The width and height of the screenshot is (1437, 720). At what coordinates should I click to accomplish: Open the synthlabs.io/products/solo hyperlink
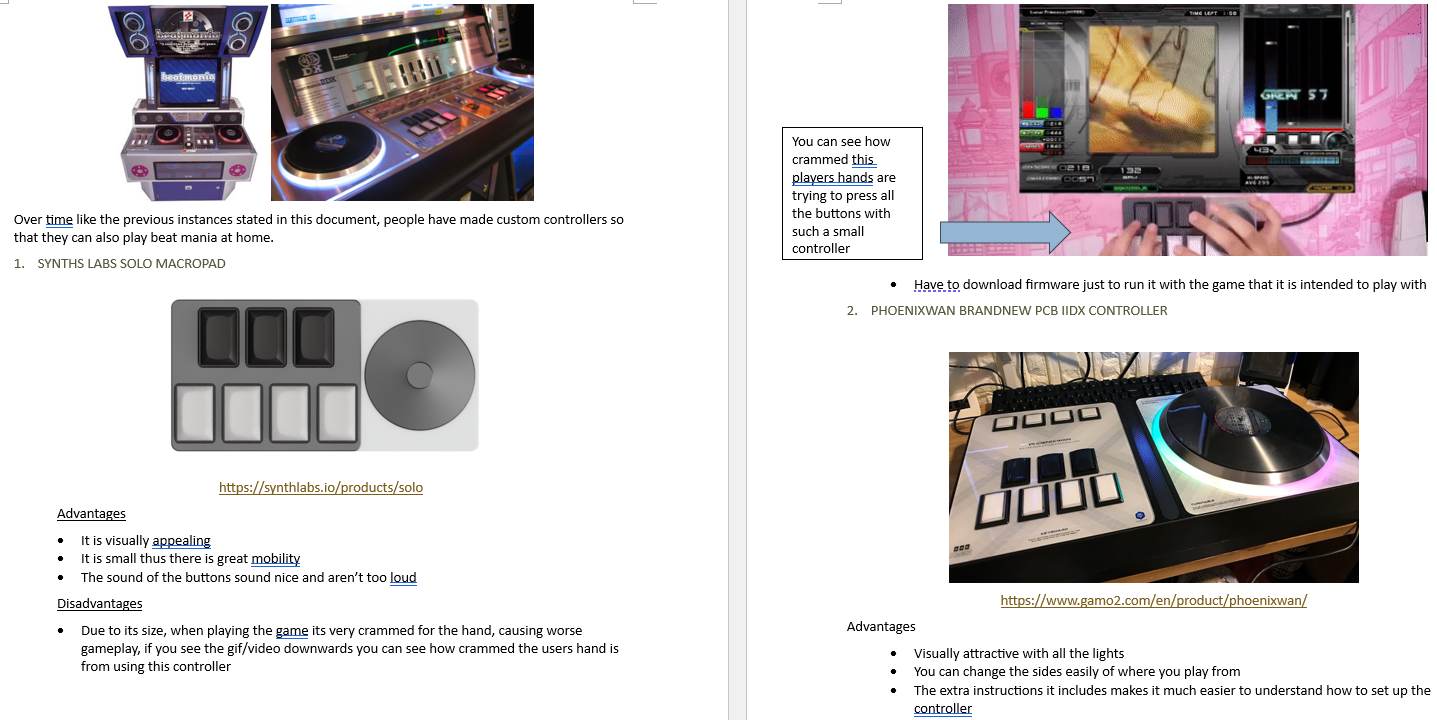pyautogui.click(x=321, y=488)
